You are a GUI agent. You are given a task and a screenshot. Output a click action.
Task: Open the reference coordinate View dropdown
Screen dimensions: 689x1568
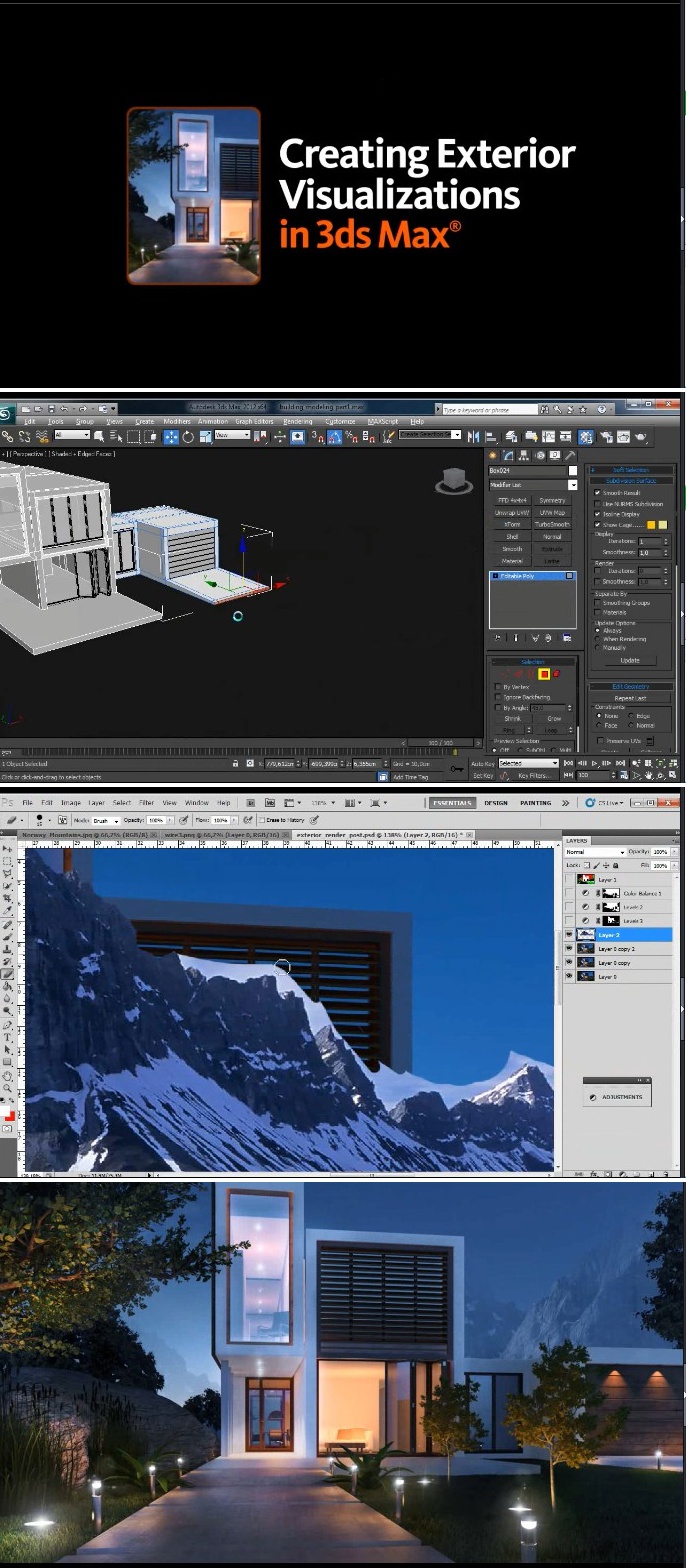point(232,436)
